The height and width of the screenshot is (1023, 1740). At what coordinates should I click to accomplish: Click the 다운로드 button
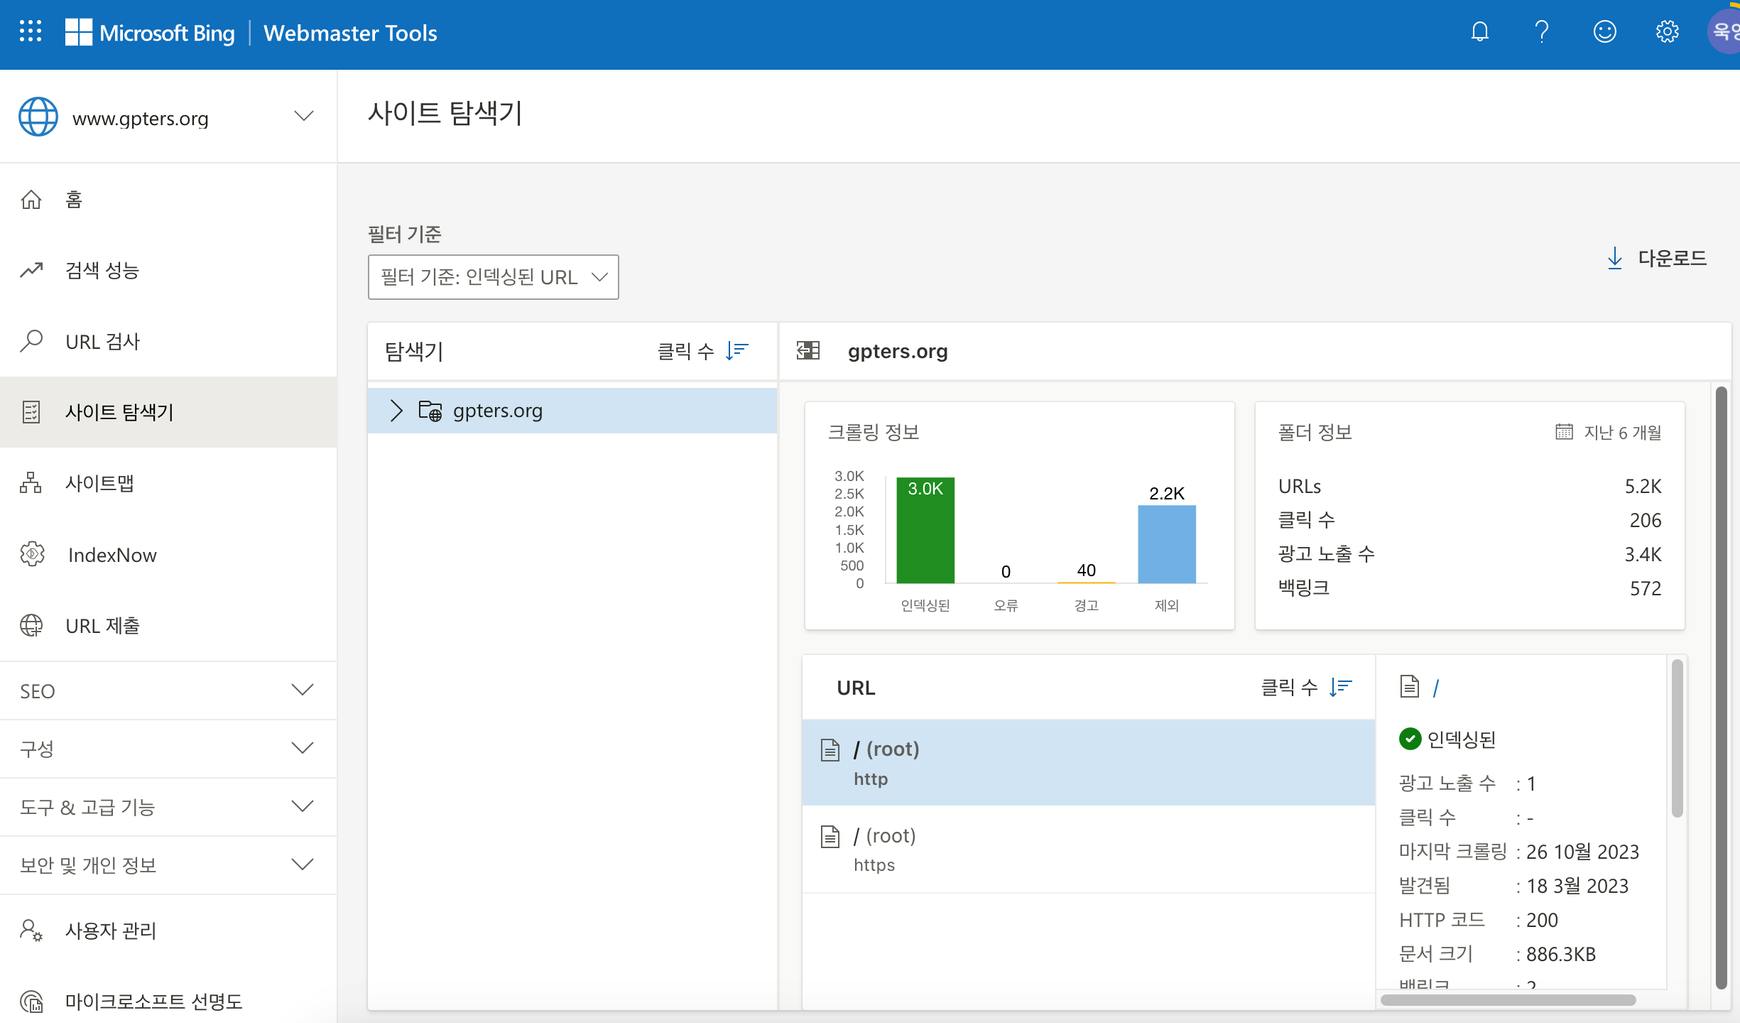pos(1656,258)
